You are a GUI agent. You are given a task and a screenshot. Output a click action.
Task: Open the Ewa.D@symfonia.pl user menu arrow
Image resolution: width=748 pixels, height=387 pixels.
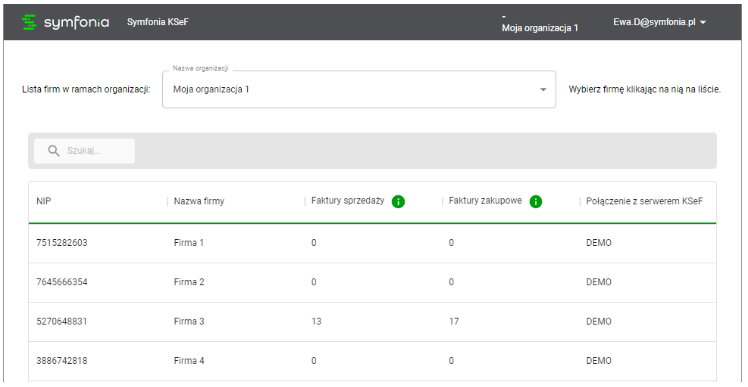coord(702,22)
